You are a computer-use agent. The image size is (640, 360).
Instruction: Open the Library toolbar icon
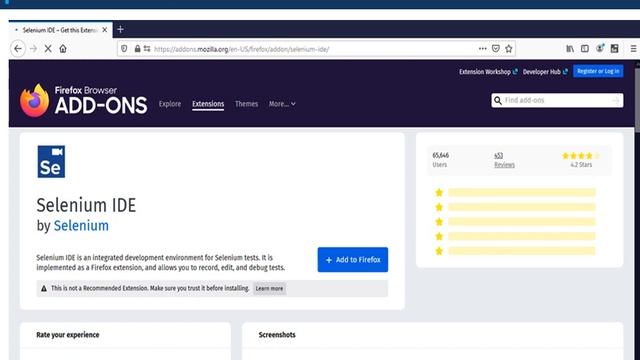point(570,49)
